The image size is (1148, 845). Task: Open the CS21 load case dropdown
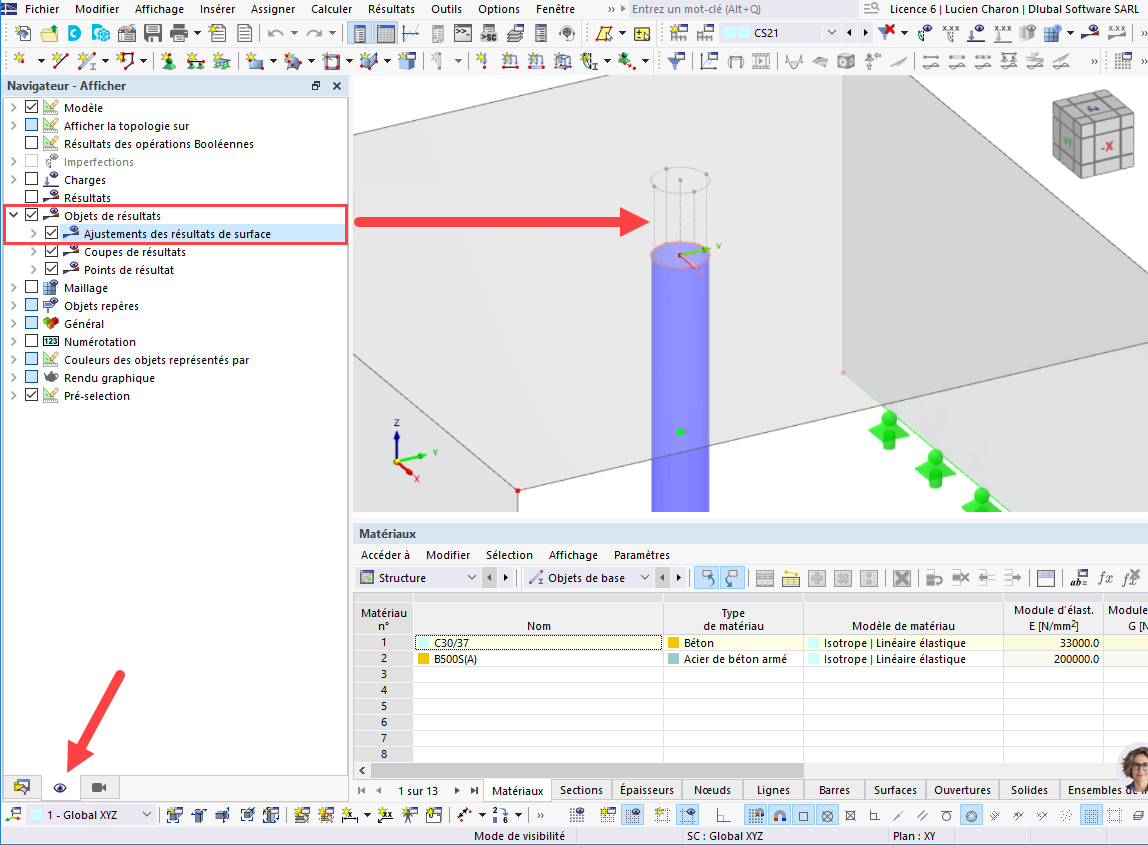831,33
